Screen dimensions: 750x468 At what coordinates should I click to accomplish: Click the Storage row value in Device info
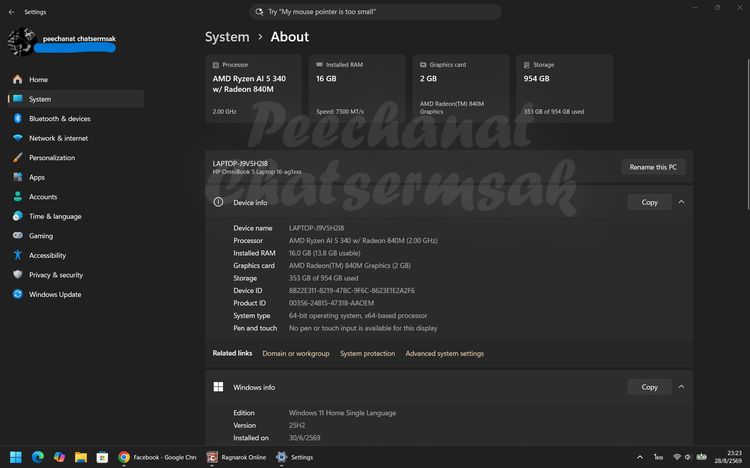[x=323, y=278]
